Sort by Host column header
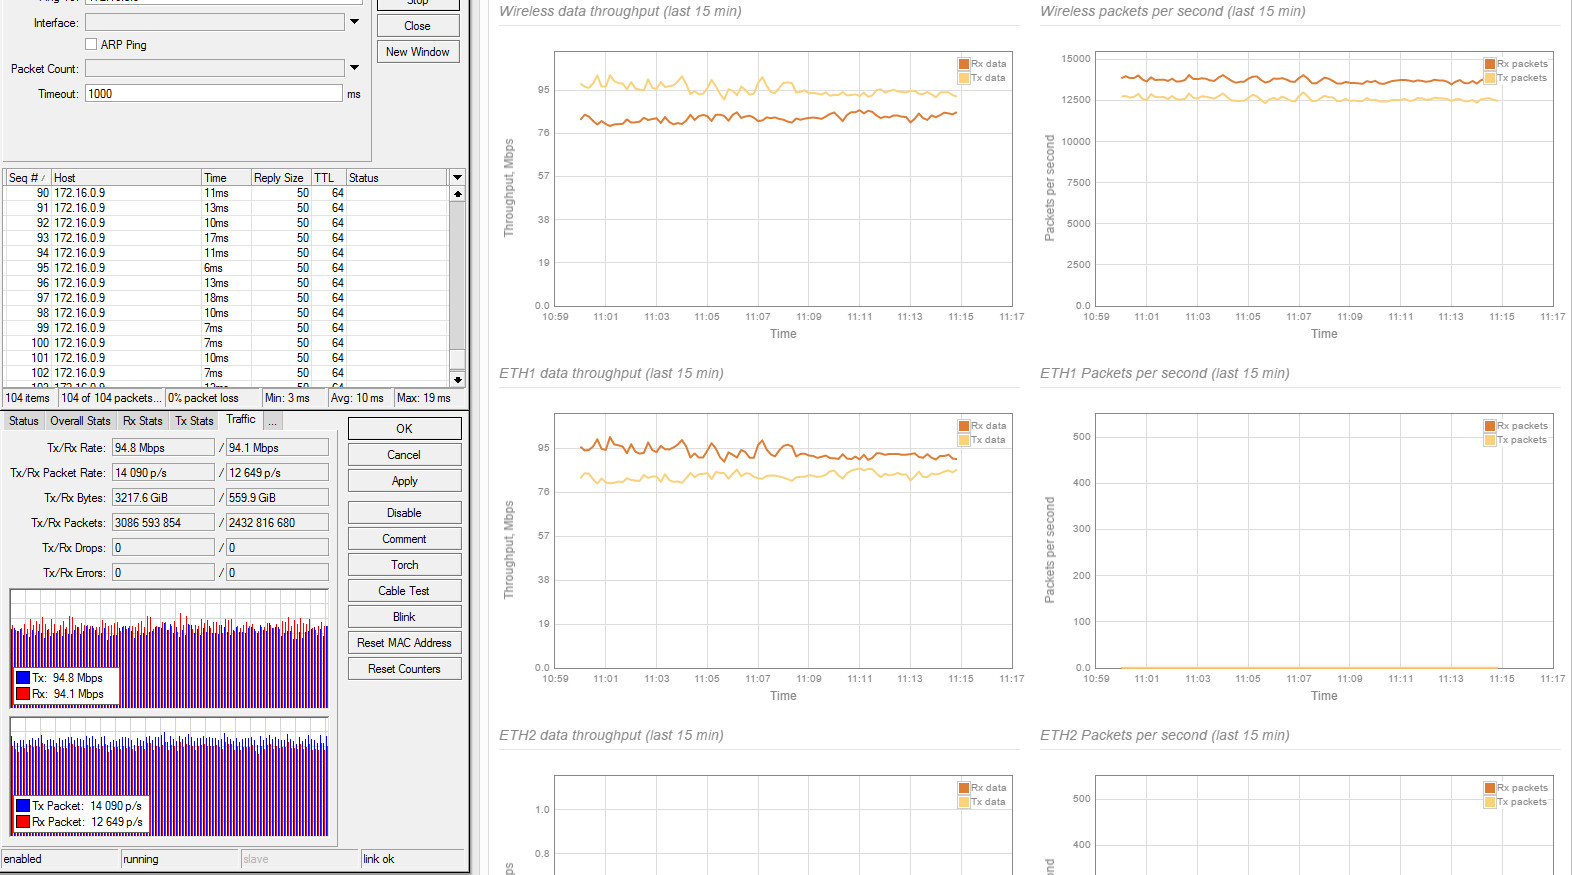Screen dimensions: 1572x875 pos(126,178)
